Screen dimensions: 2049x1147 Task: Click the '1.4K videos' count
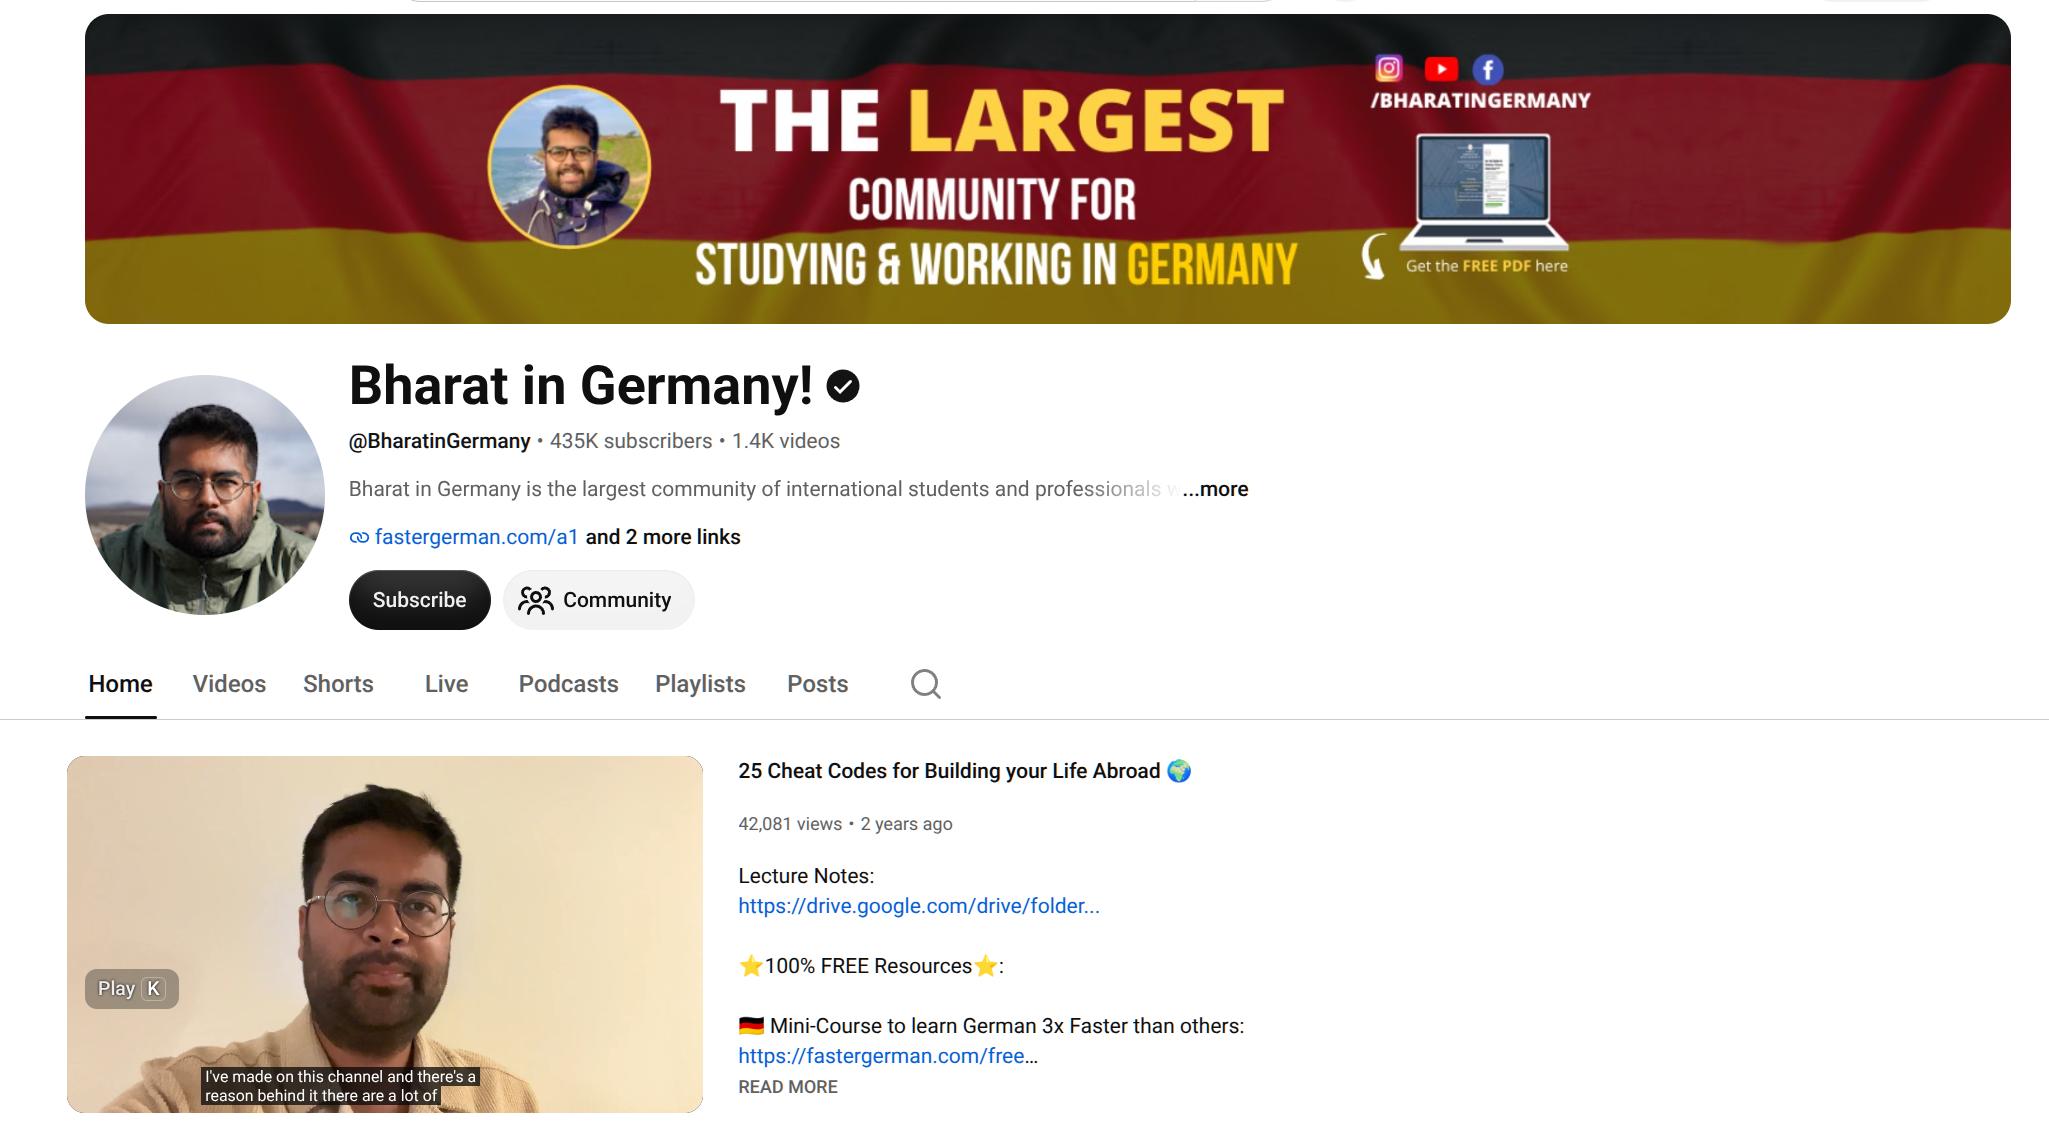[786, 441]
